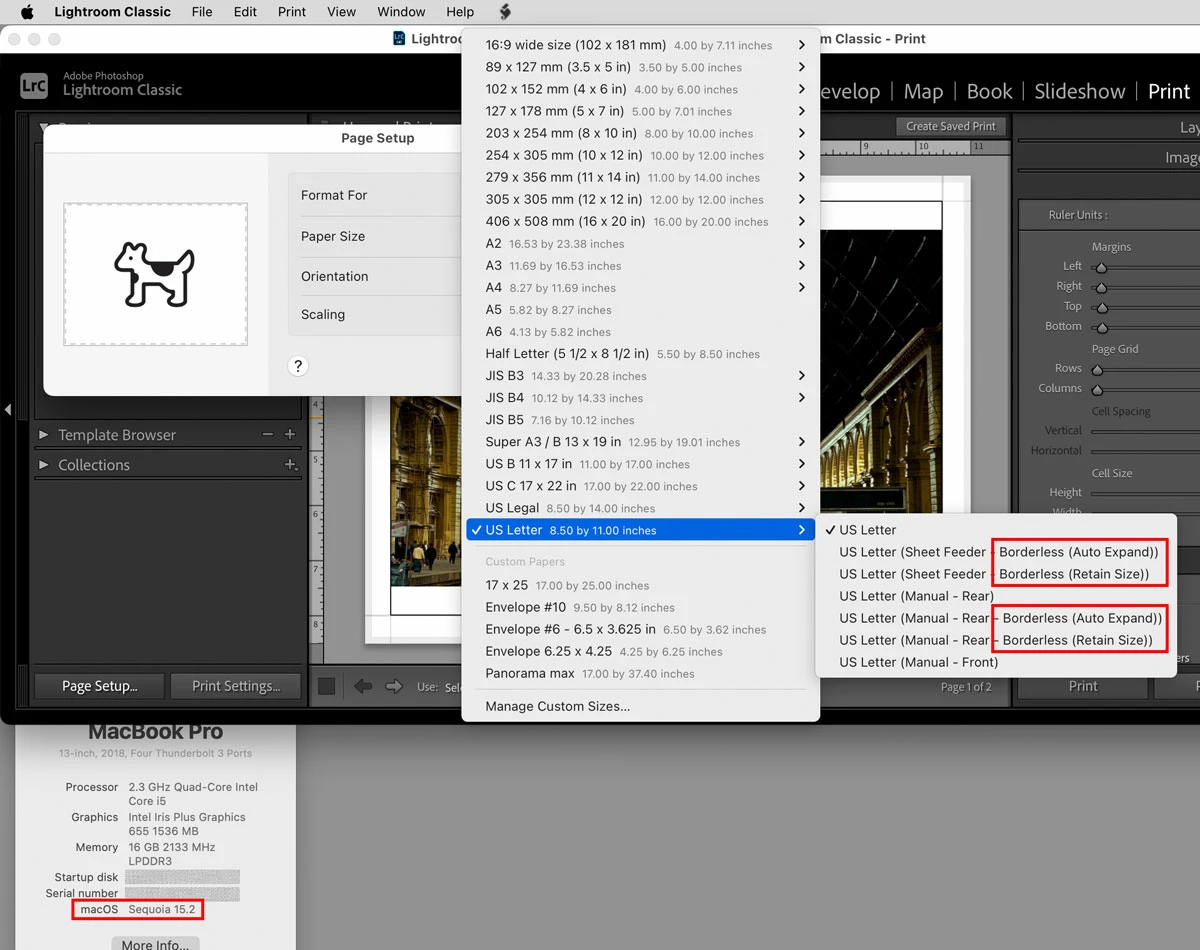Click More Info... in About This Mac
The image size is (1200, 950).
pos(155,943)
